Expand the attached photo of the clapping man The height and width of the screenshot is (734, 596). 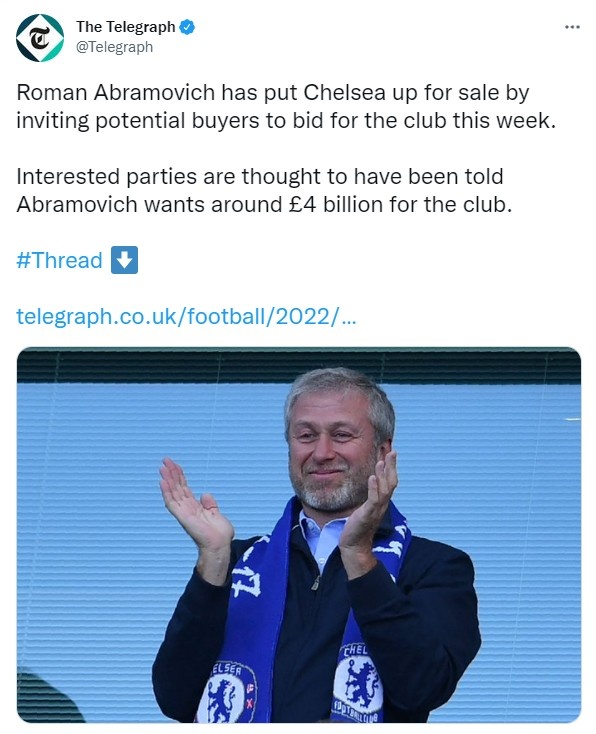[299, 535]
